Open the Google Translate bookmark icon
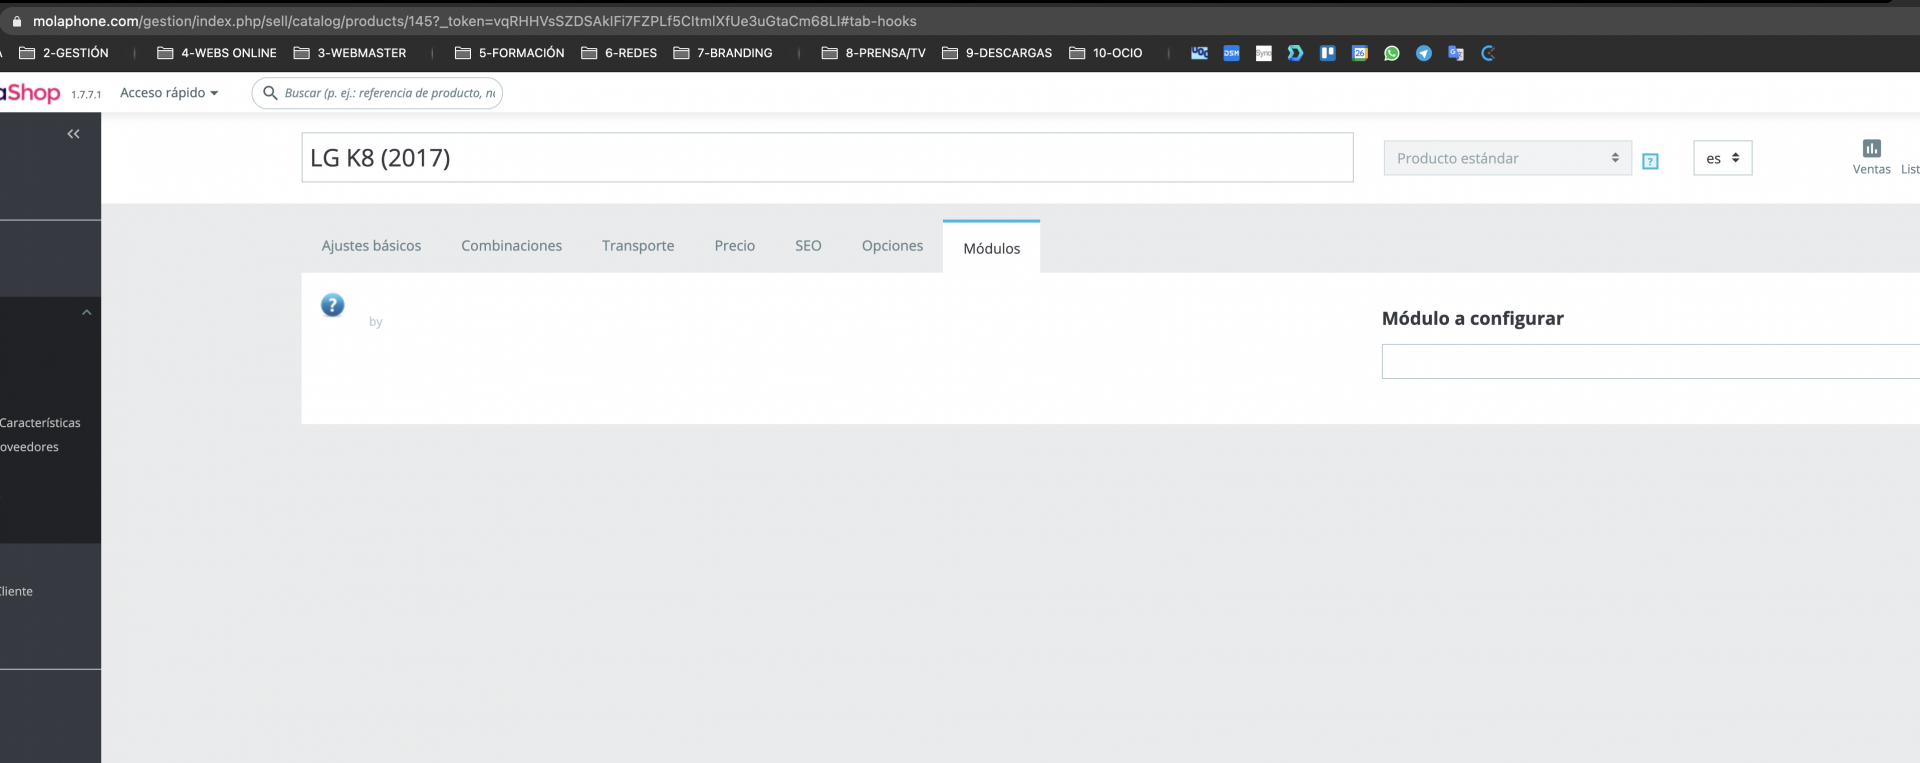Screen dimensions: 1920x763 tap(1455, 53)
